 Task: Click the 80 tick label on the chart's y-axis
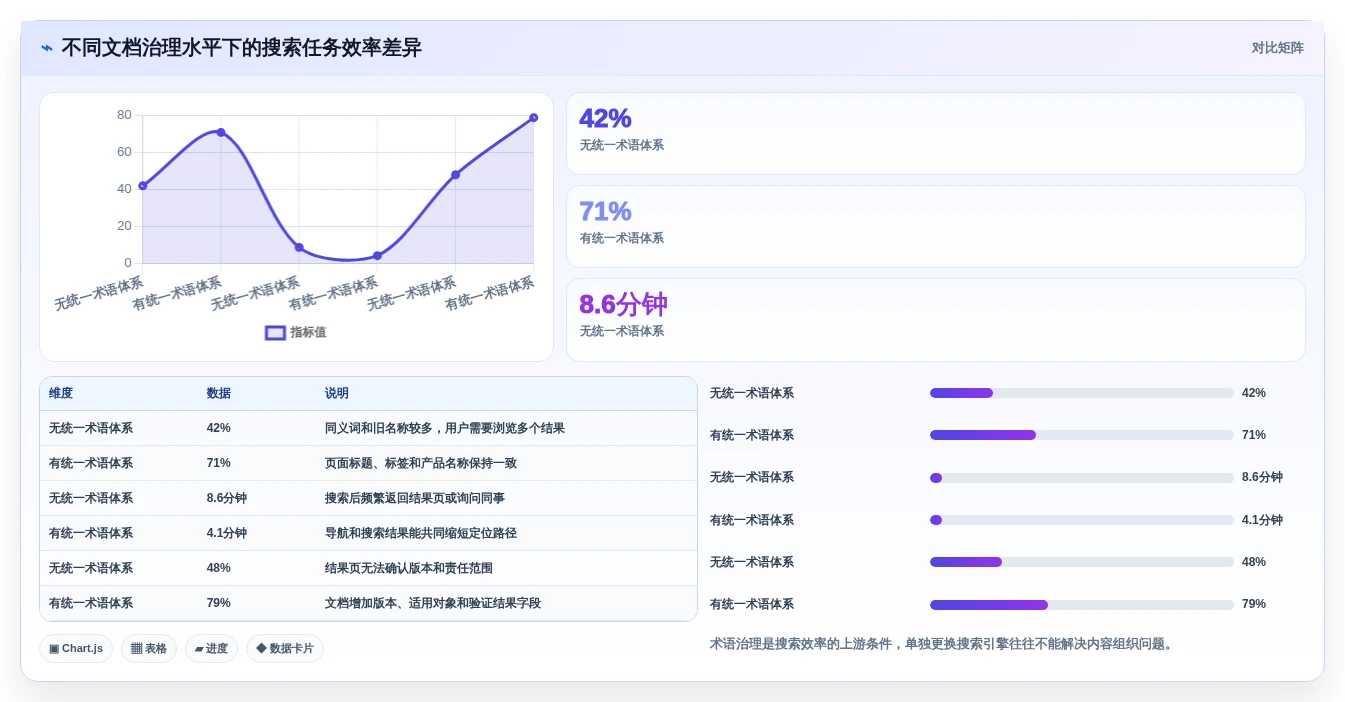[x=124, y=115]
